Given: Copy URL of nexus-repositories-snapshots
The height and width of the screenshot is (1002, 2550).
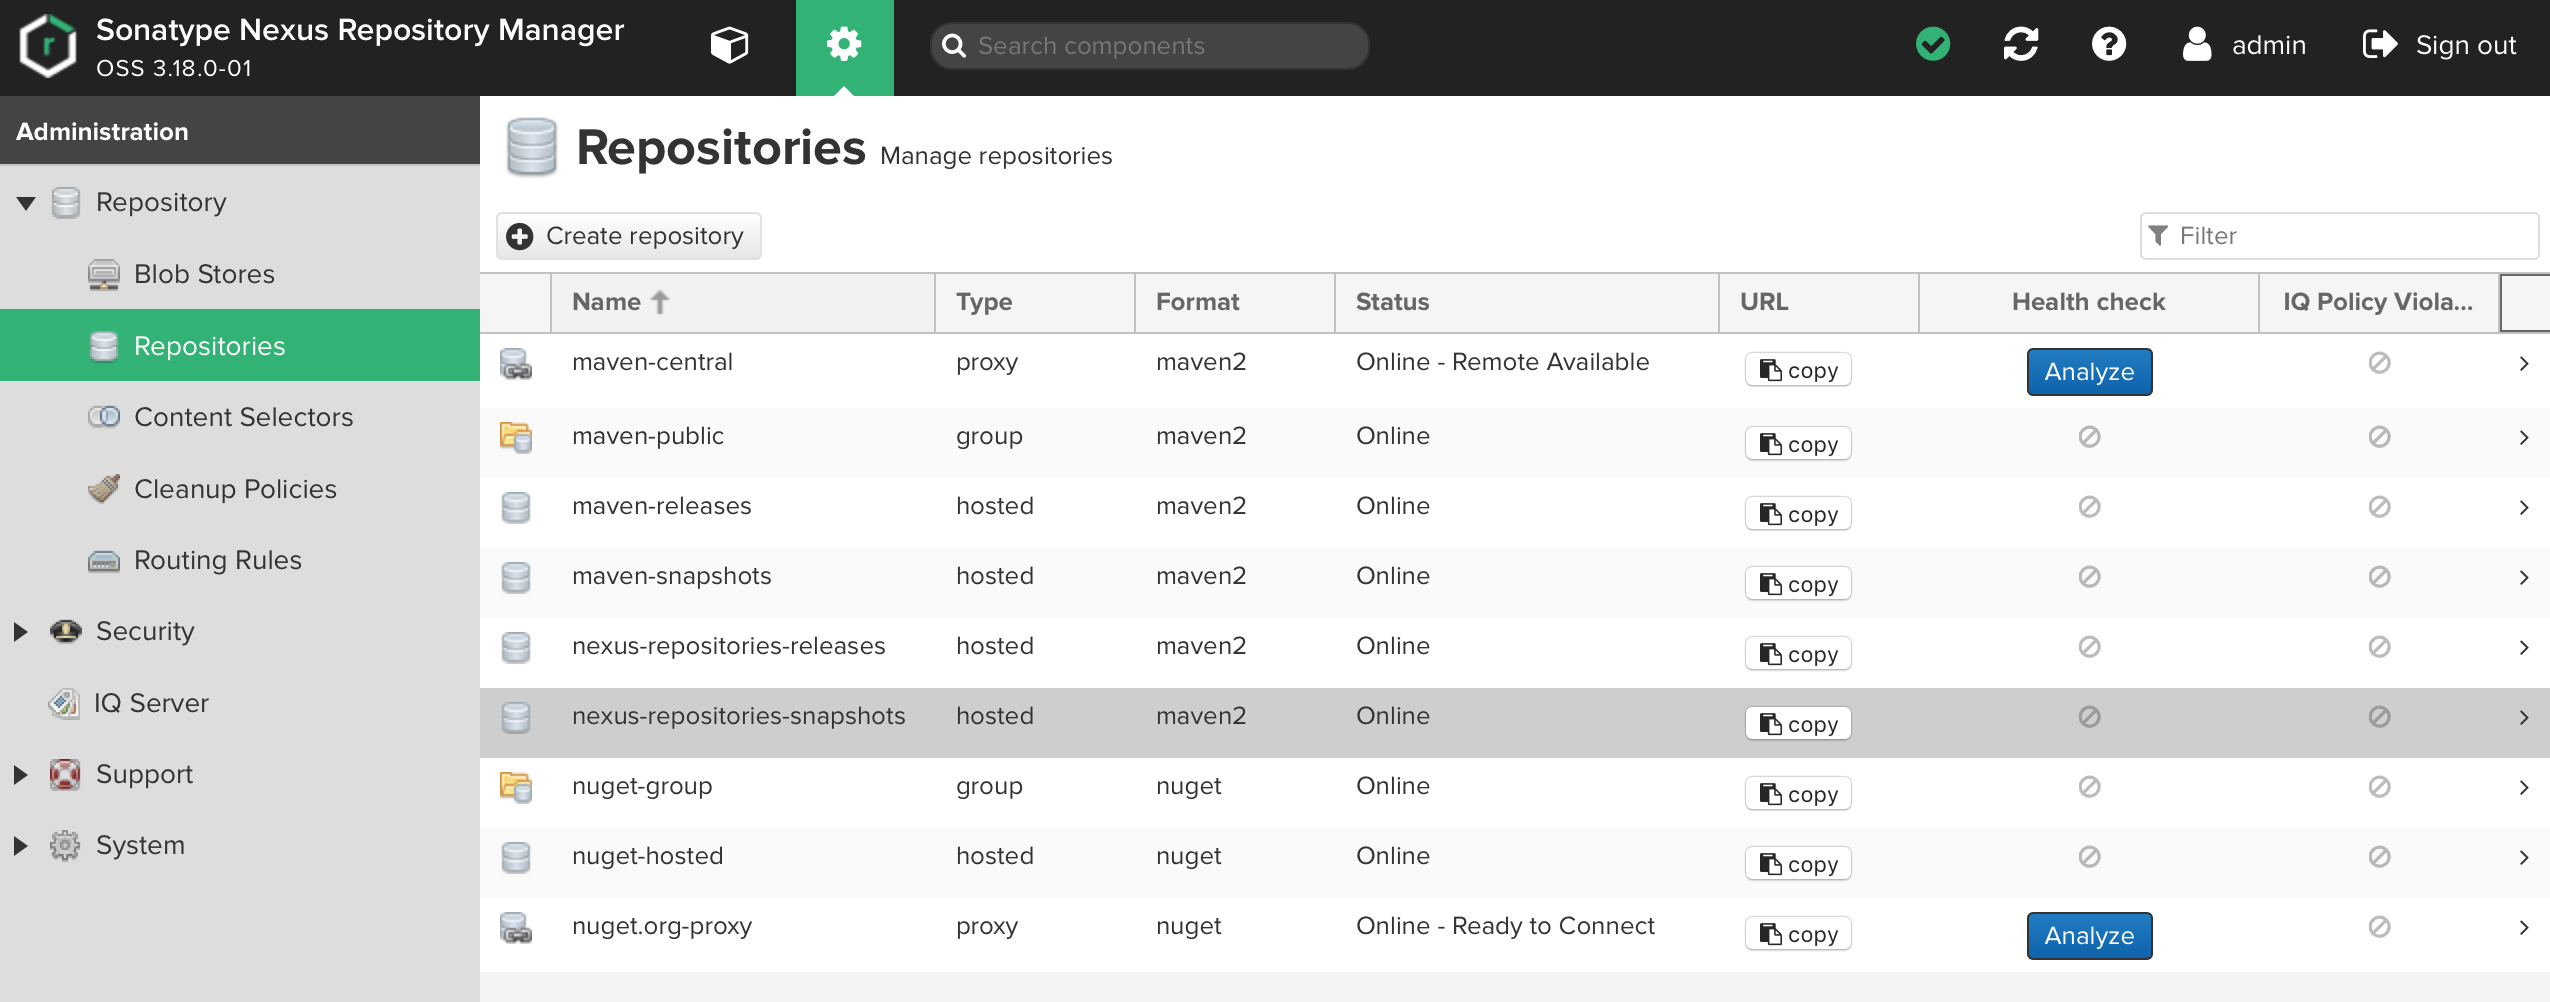Looking at the screenshot, I should click(1798, 724).
